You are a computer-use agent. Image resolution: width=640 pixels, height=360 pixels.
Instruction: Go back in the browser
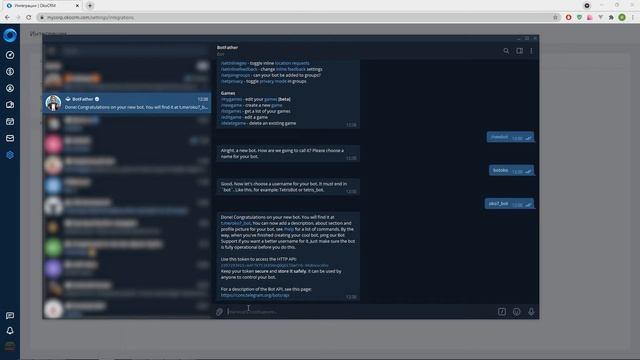tap(7, 17)
